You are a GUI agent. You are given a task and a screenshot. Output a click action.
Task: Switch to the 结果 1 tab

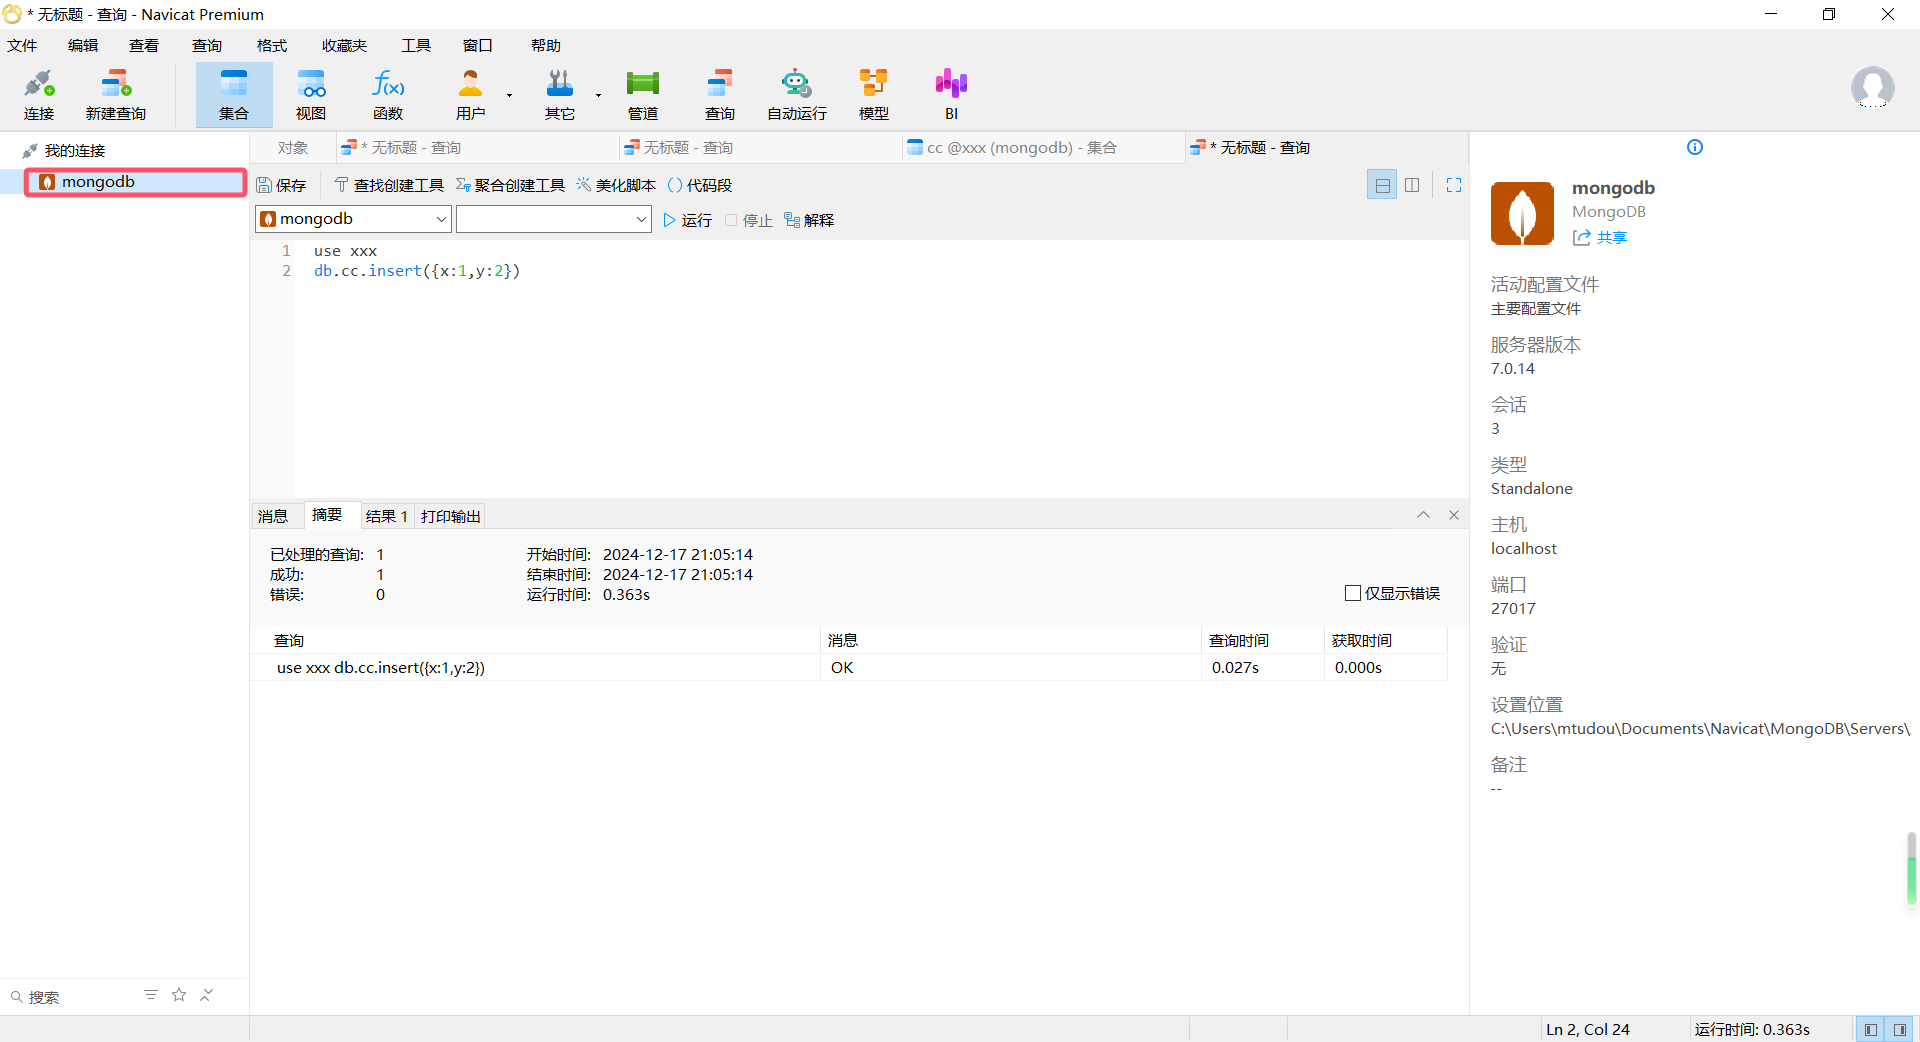coord(386,516)
